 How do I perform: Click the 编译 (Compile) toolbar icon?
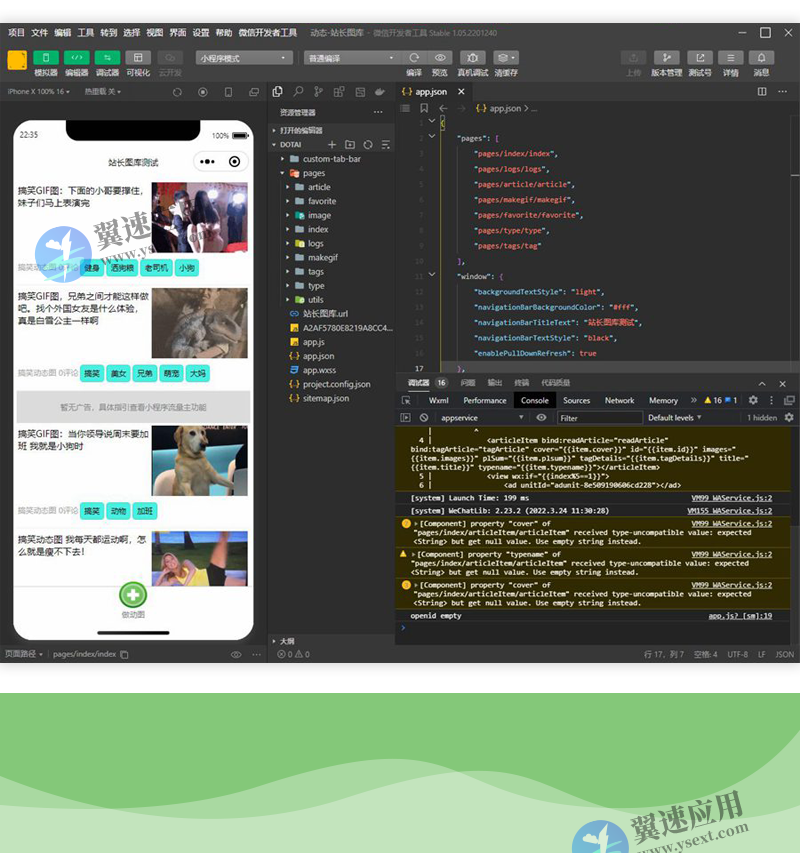(414, 57)
